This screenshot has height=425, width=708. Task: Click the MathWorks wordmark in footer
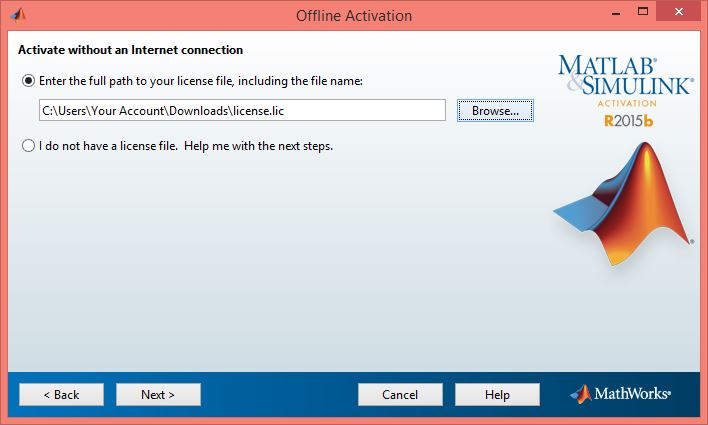coord(632,395)
